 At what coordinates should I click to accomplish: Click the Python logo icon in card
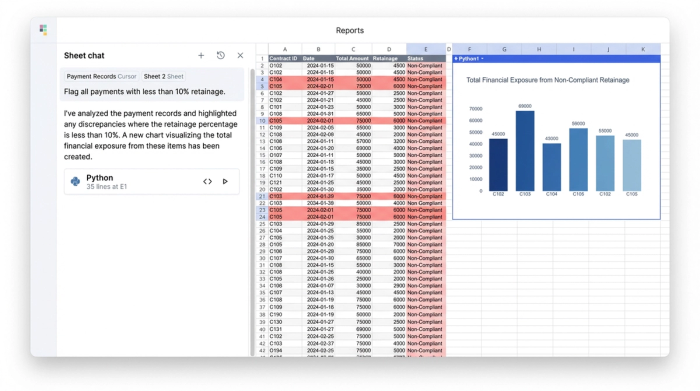(75, 181)
